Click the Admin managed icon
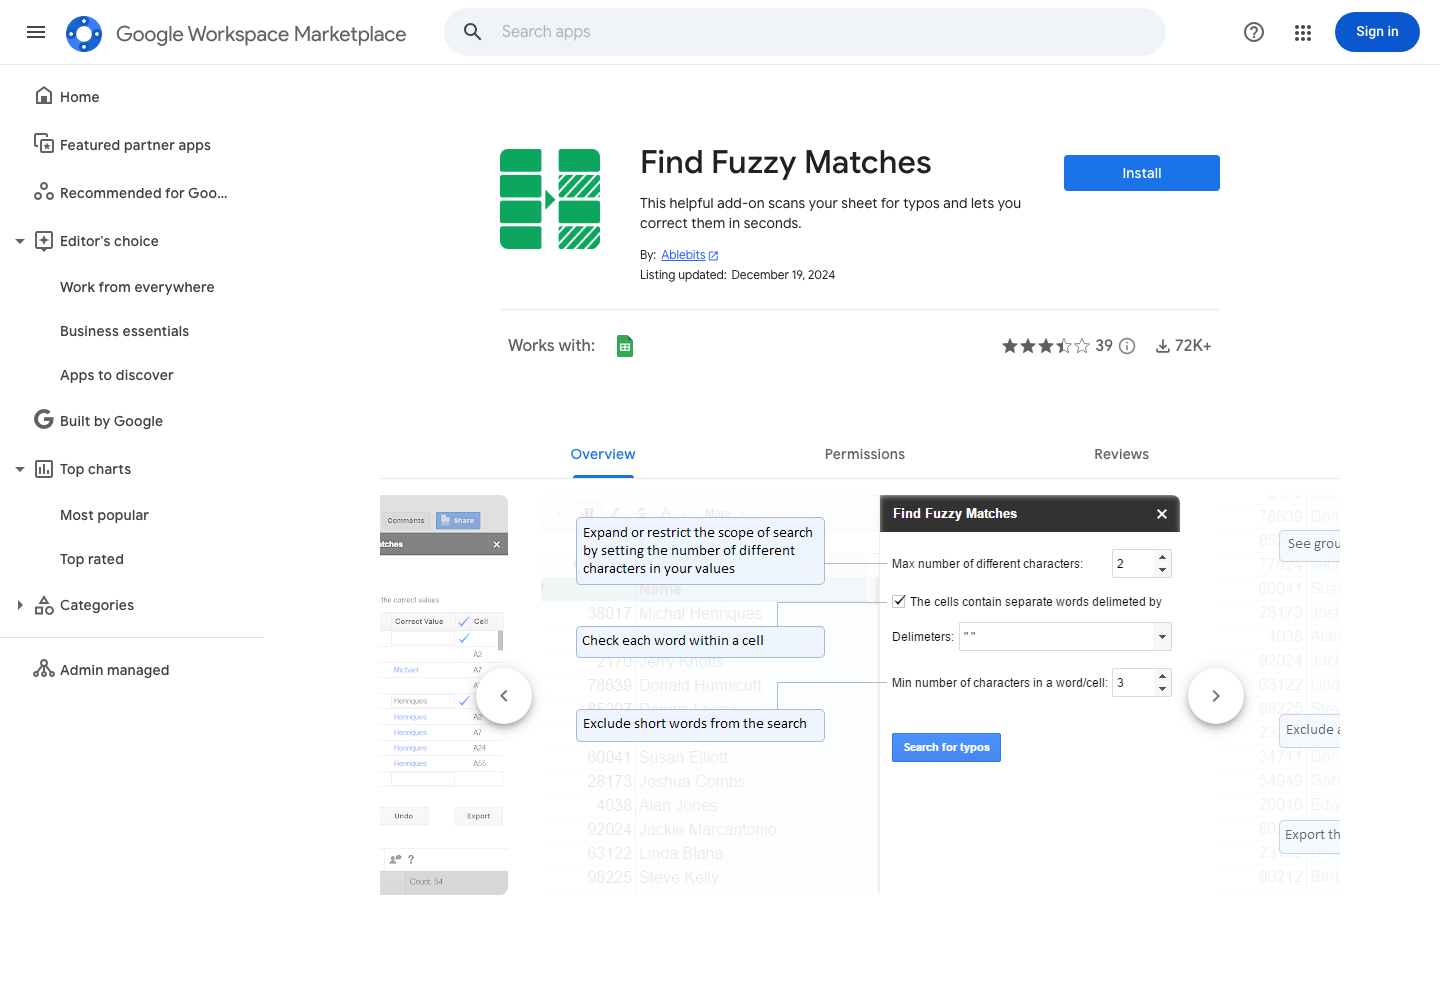Image resolution: width=1440 pixels, height=1000 pixels. click(44, 669)
